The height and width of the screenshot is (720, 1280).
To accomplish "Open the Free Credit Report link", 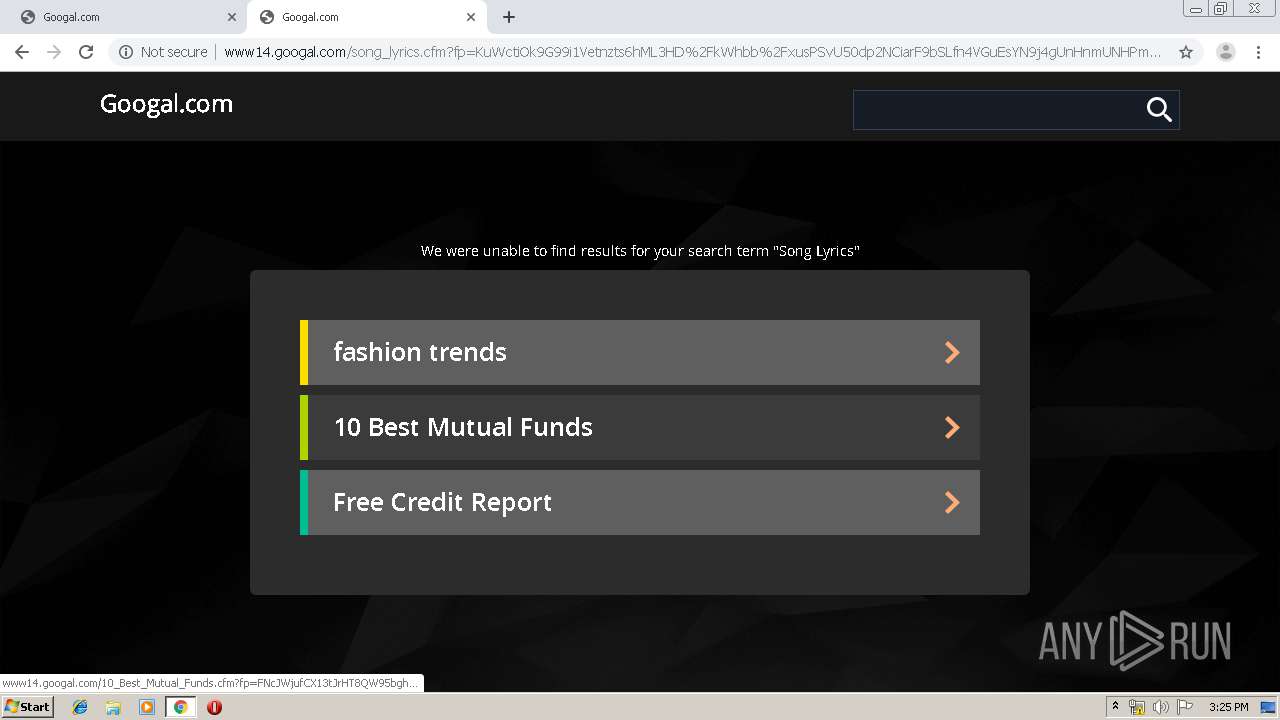I will pos(640,502).
